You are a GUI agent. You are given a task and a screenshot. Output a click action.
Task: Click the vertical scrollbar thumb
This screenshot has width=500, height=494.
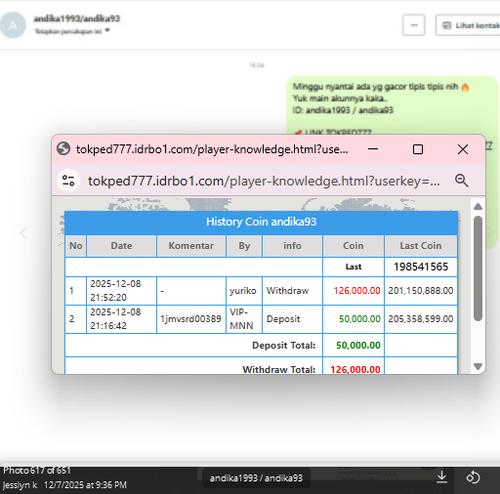478,268
